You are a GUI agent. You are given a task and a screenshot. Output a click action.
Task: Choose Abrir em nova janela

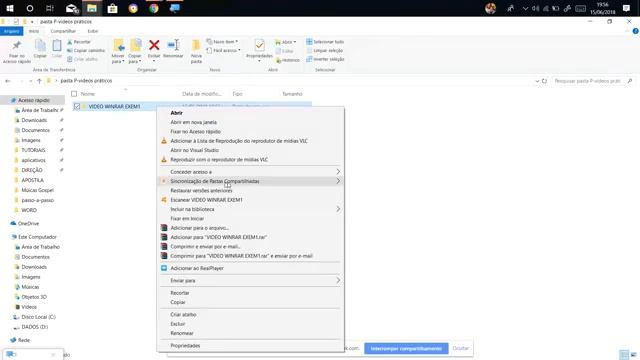[x=250, y=122]
